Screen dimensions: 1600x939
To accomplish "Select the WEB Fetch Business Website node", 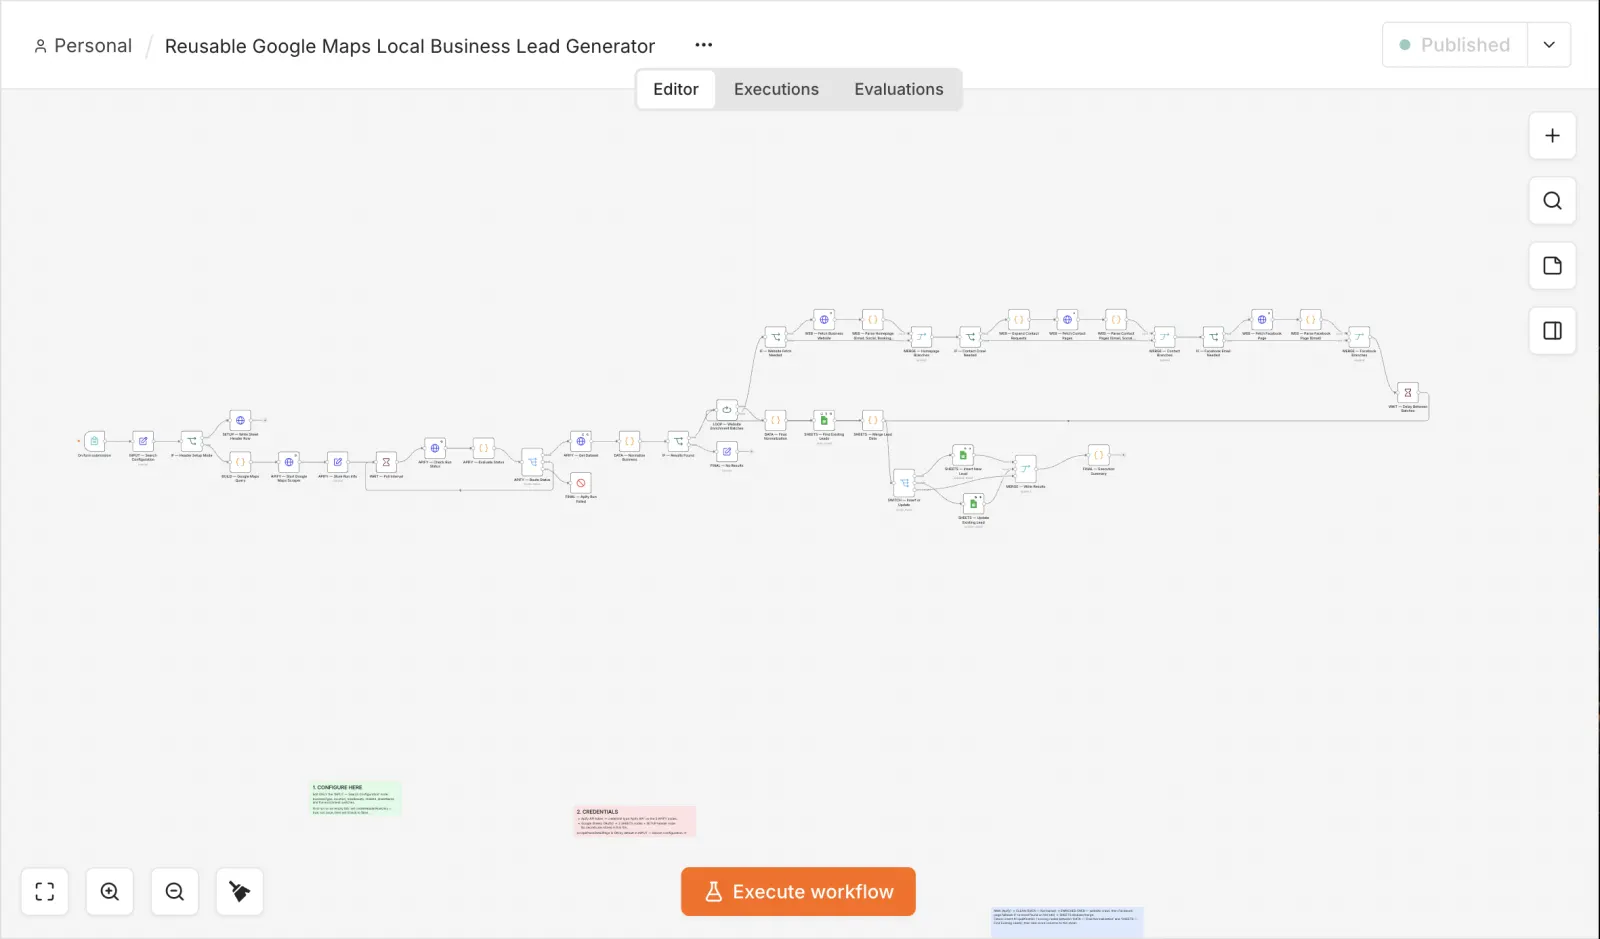I will point(824,320).
